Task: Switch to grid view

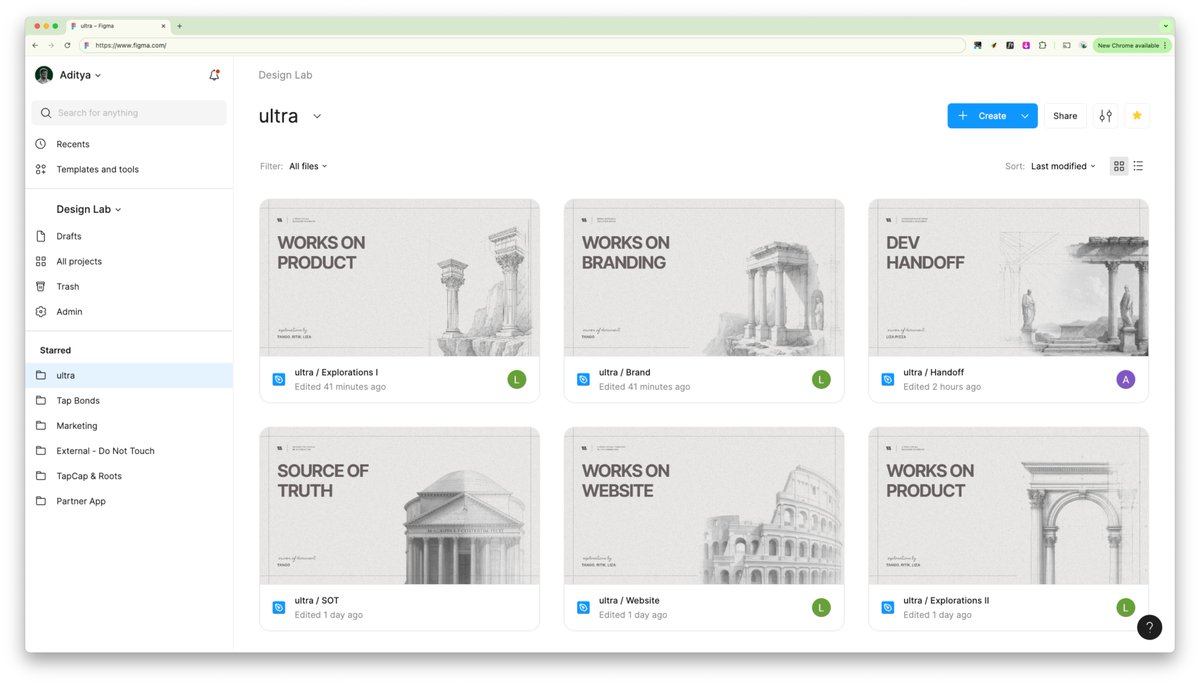Action: (1119, 166)
